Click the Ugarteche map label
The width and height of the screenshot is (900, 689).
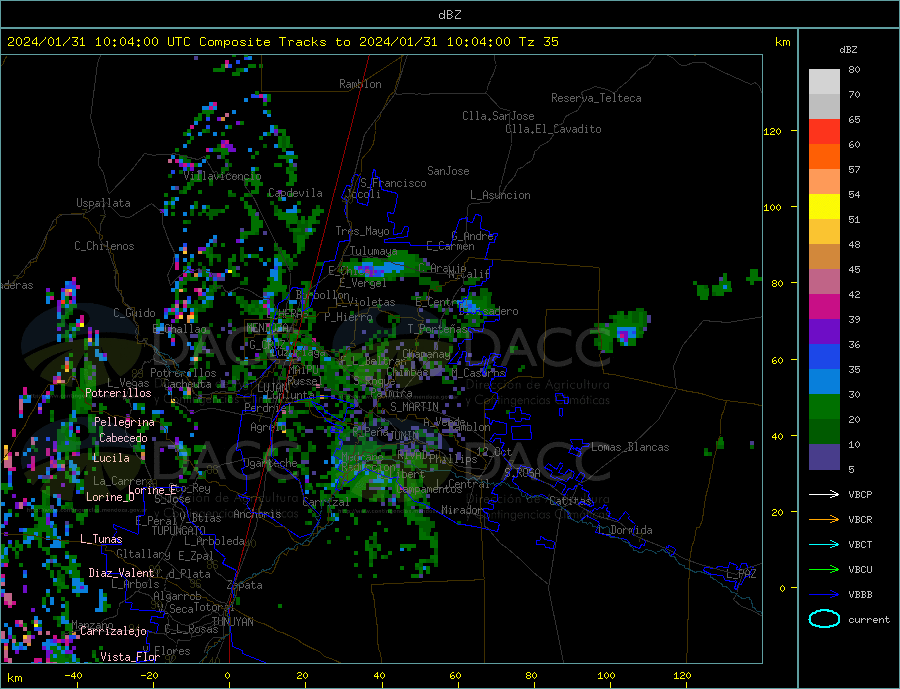point(270,463)
